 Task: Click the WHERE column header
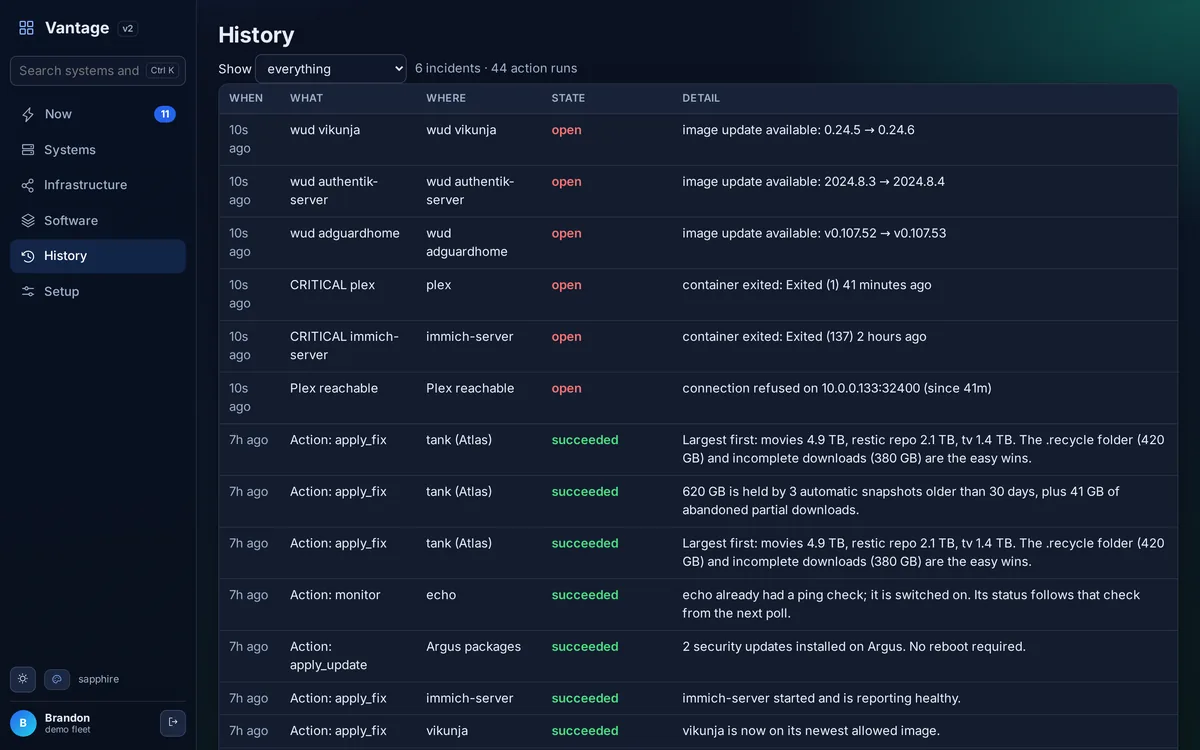tap(448, 98)
